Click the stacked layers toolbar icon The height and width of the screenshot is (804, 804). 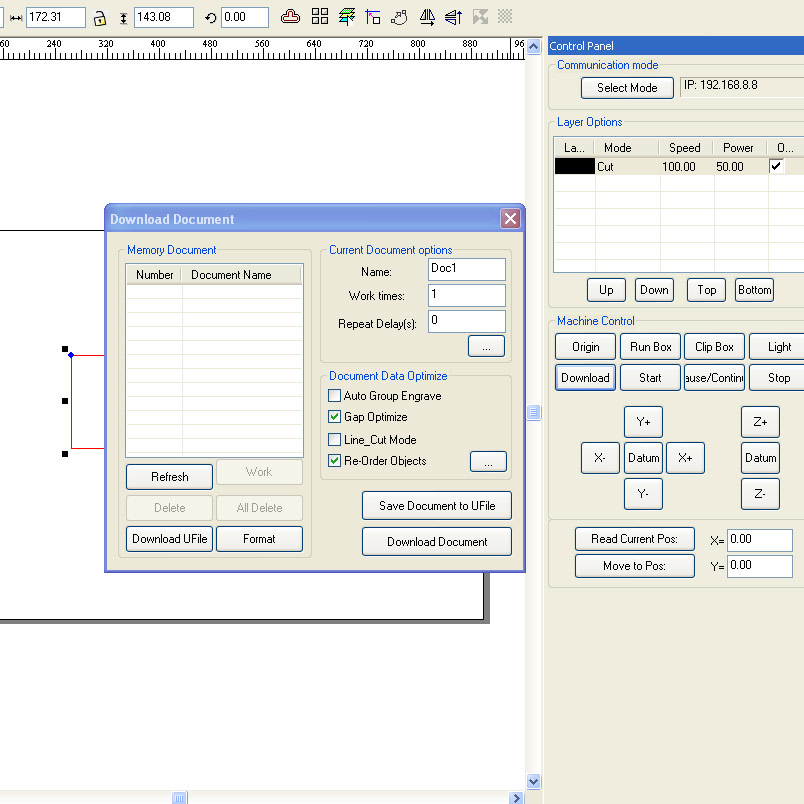pos(347,17)
